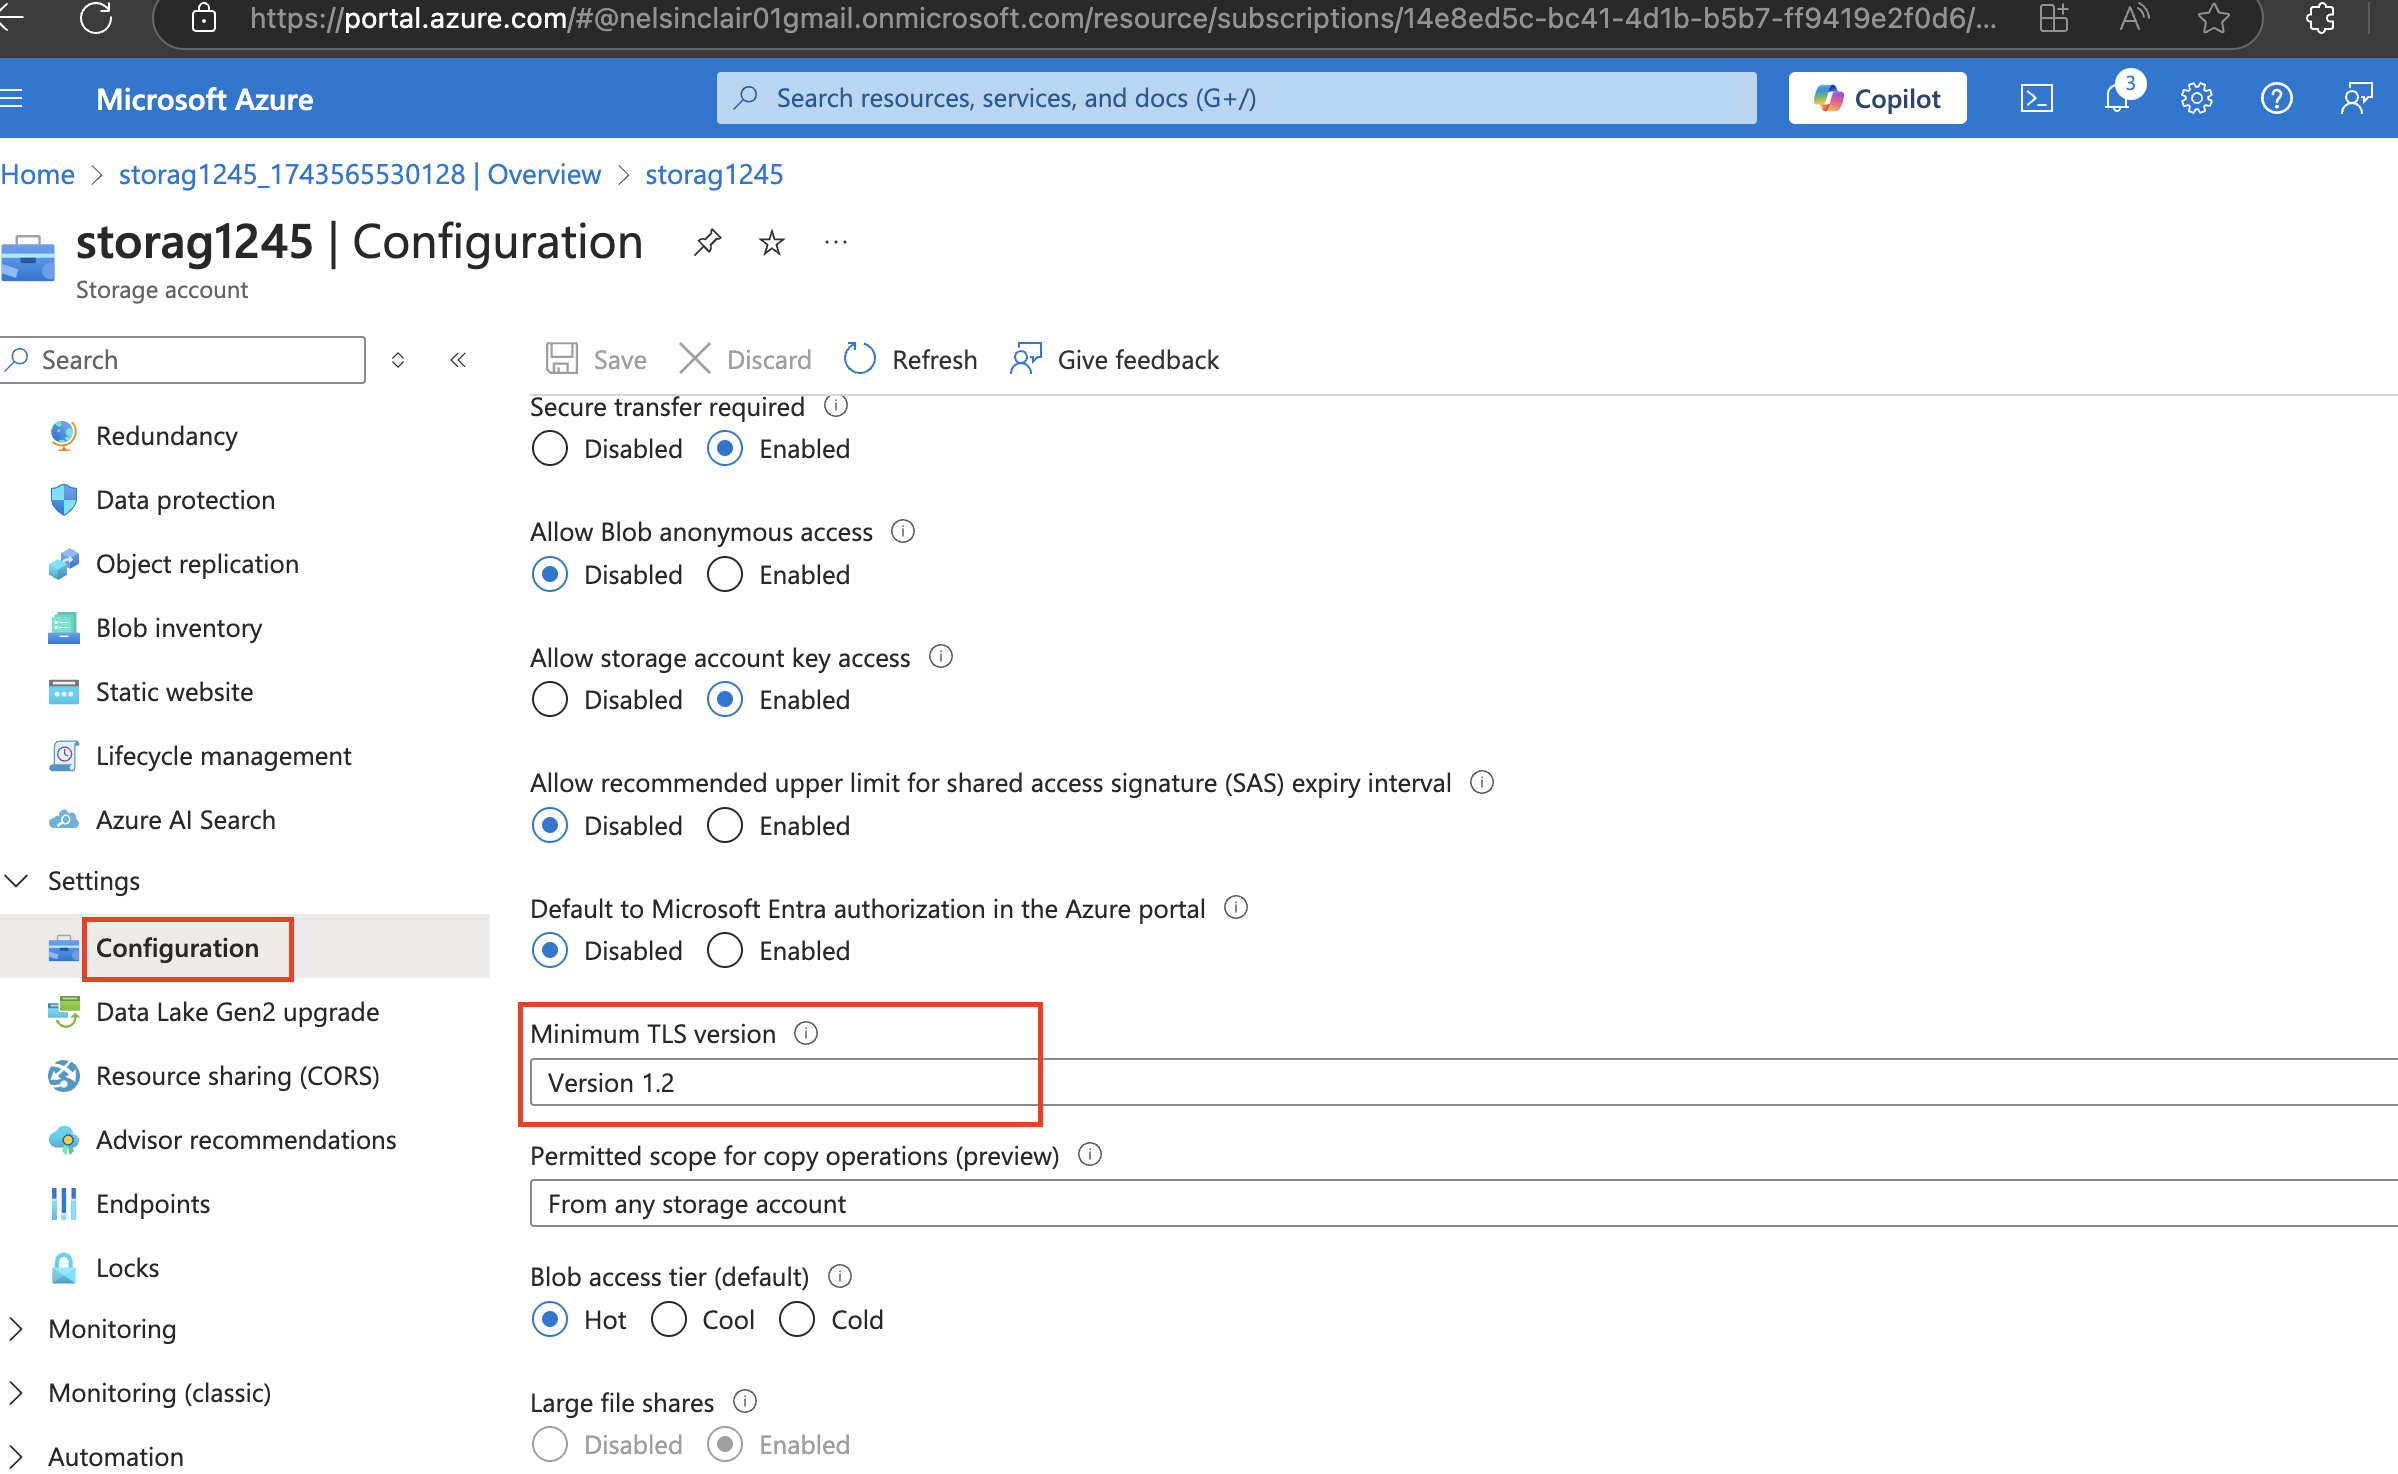The height and width of the screenshot is (1474, 2398).
Task: Open browser extensions puzzle icon
Action: pyautogui.click(x=2320, y=18)
